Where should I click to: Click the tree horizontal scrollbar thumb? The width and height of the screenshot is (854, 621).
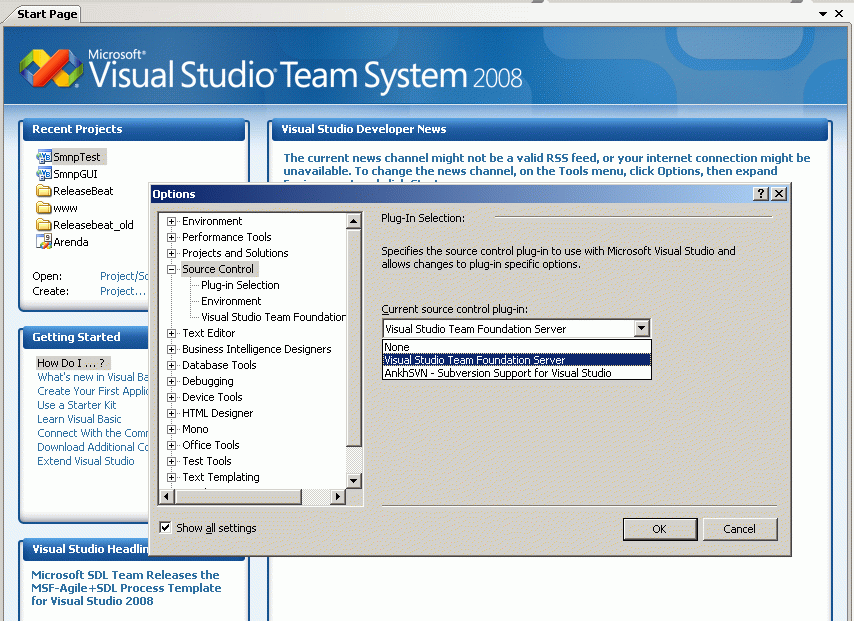click(239, 496)
